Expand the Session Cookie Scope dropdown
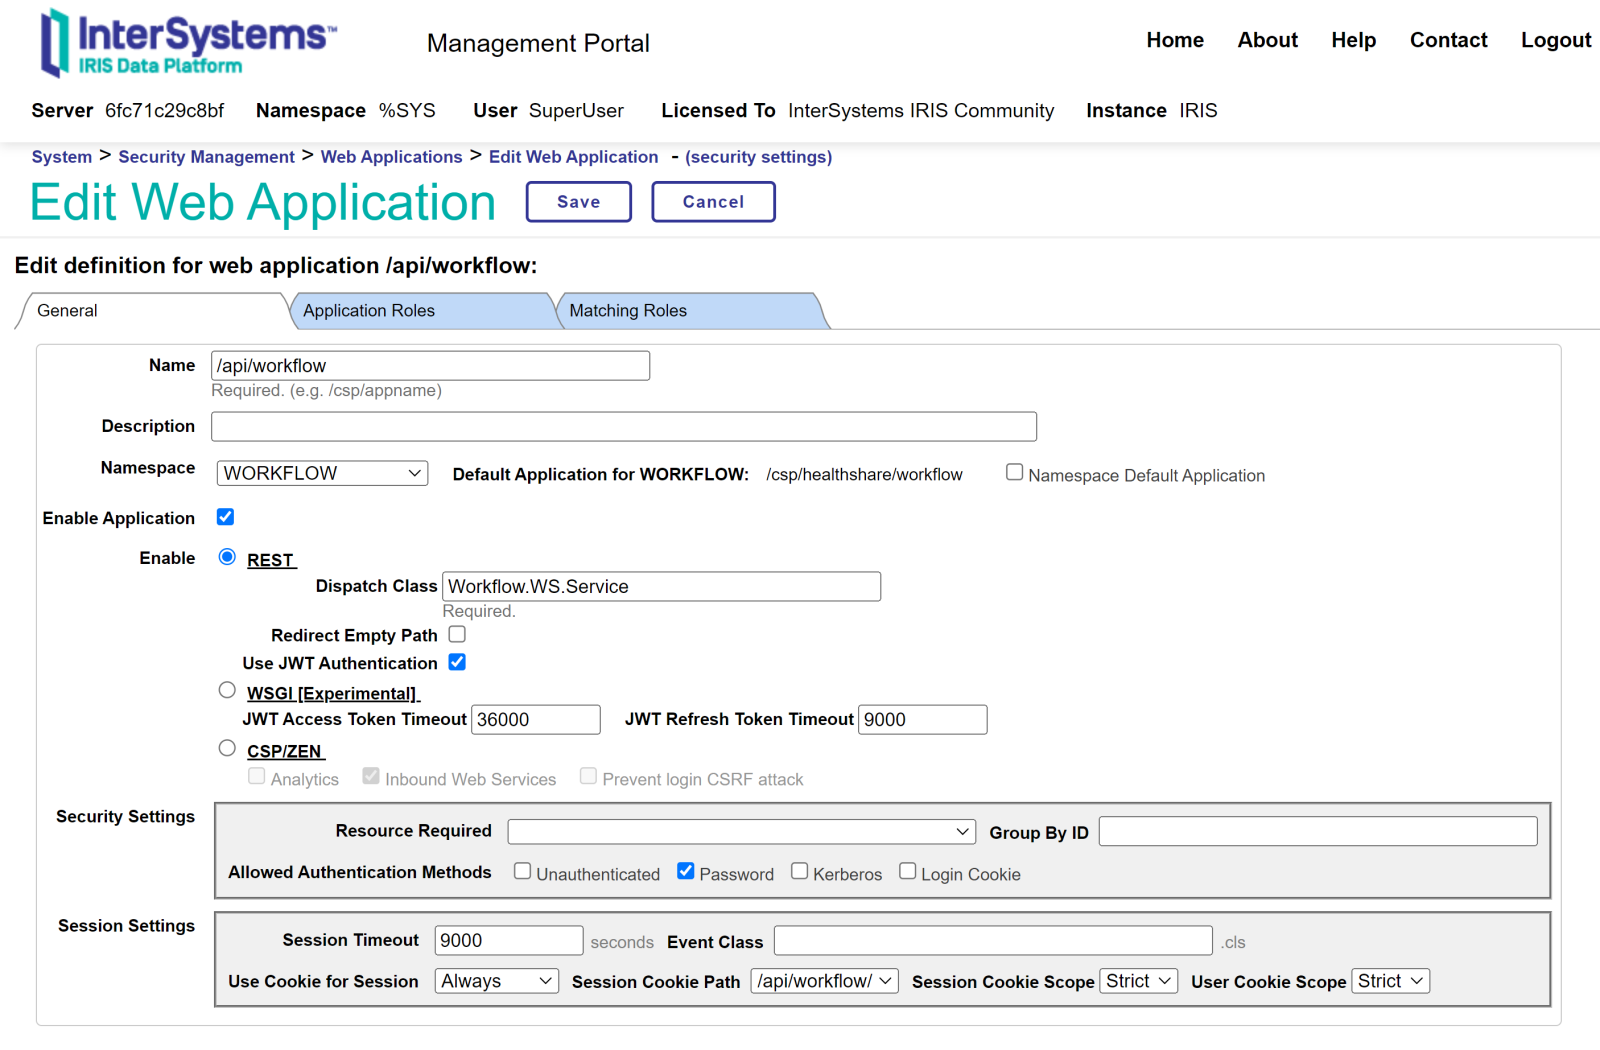This screenshot has height=1050, width=1600. (x=1138, y=981)
